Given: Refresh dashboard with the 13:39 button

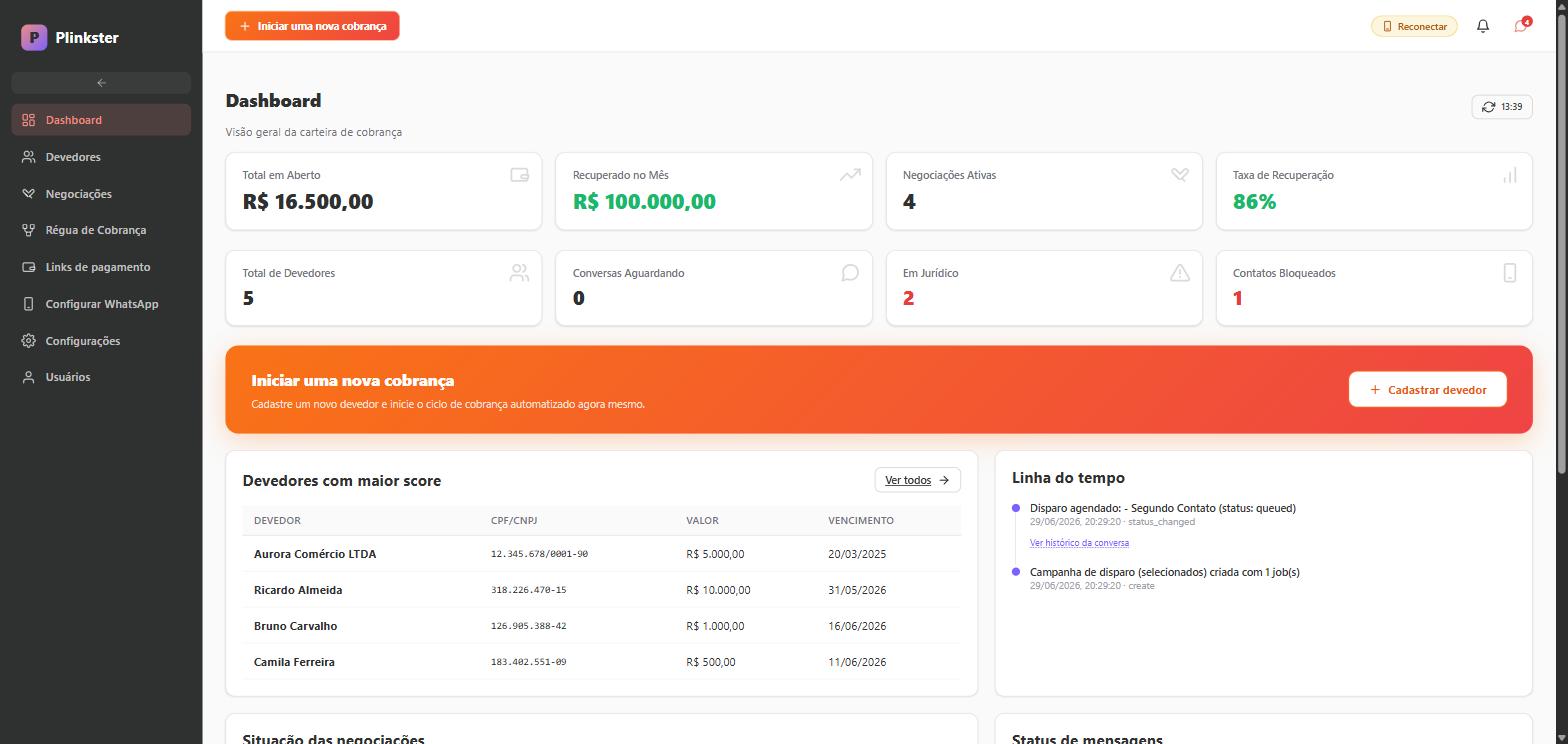Looking at the screenshot, I should click(x=1502, y=107).
